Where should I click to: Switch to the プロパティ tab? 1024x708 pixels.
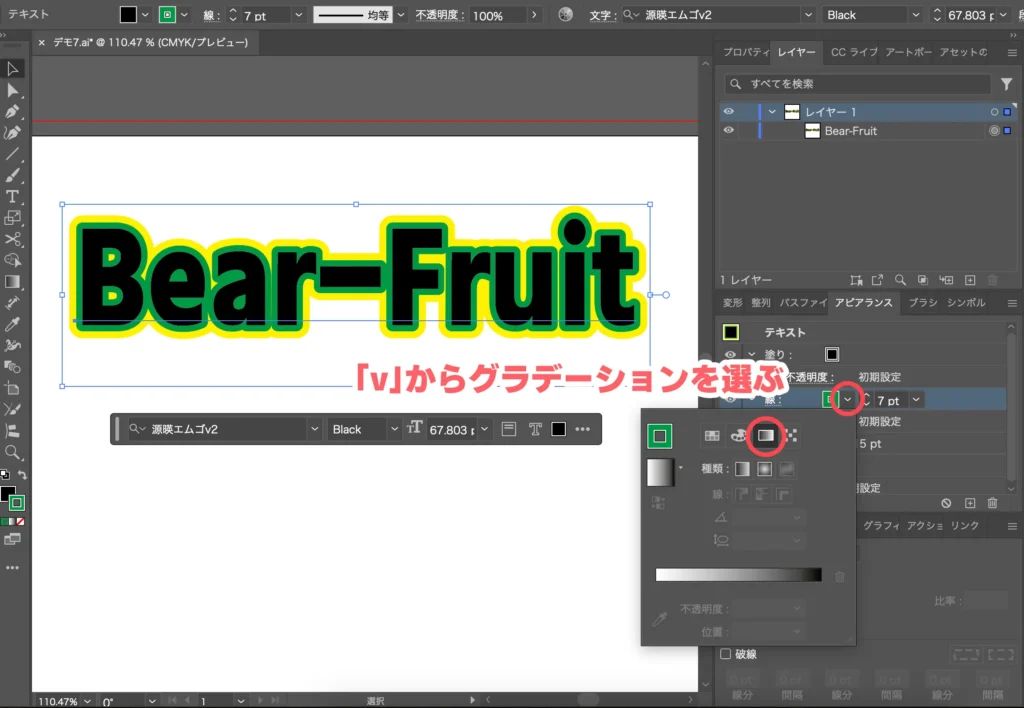[744, 52]
